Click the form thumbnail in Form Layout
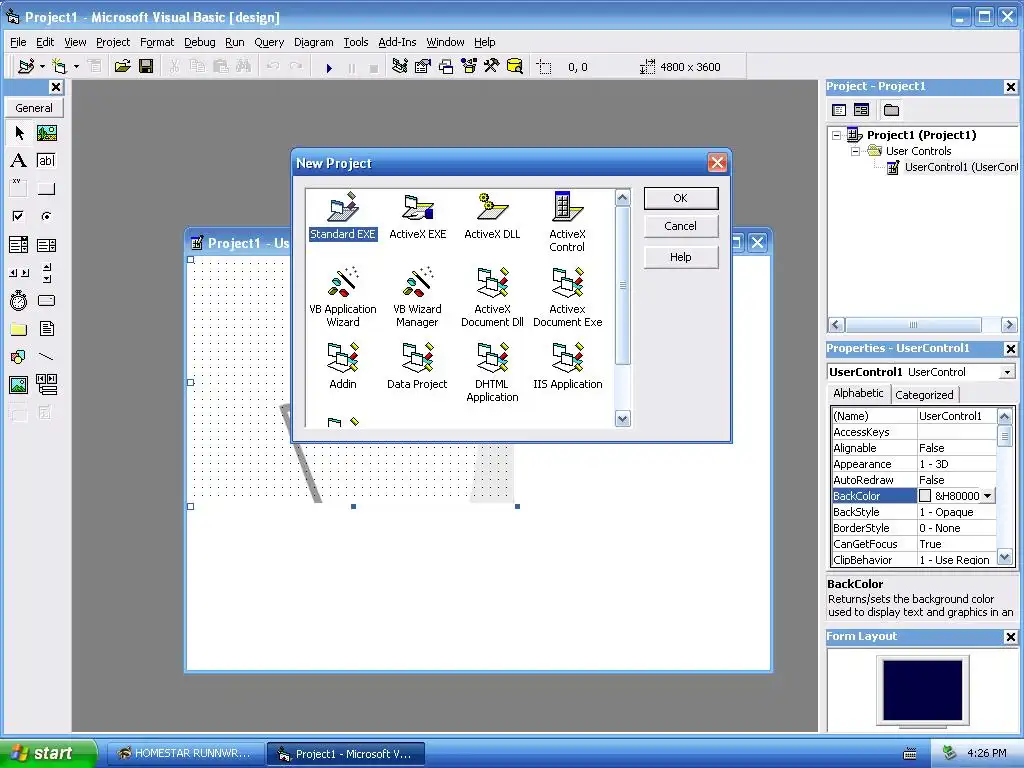 pos(922,690)
